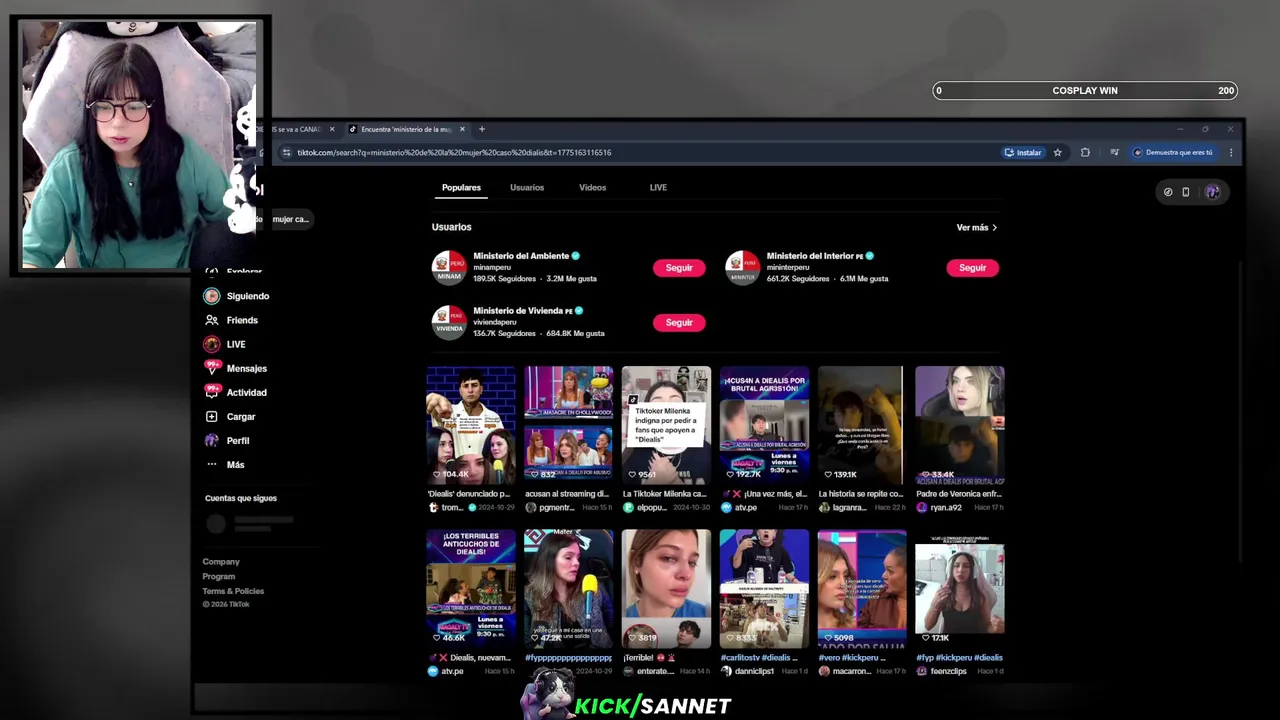Follow Ministerio del Ambiente with Seguir

679,268
